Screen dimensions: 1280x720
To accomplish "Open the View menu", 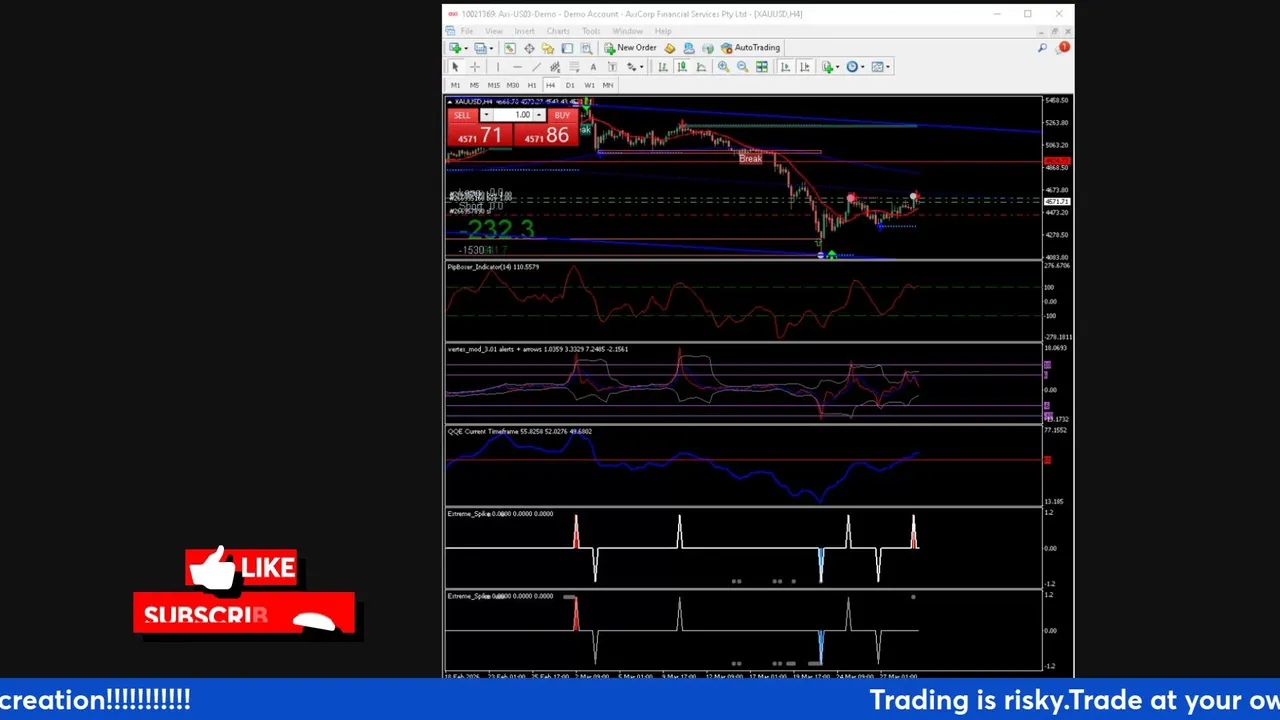I will [494, 31].
